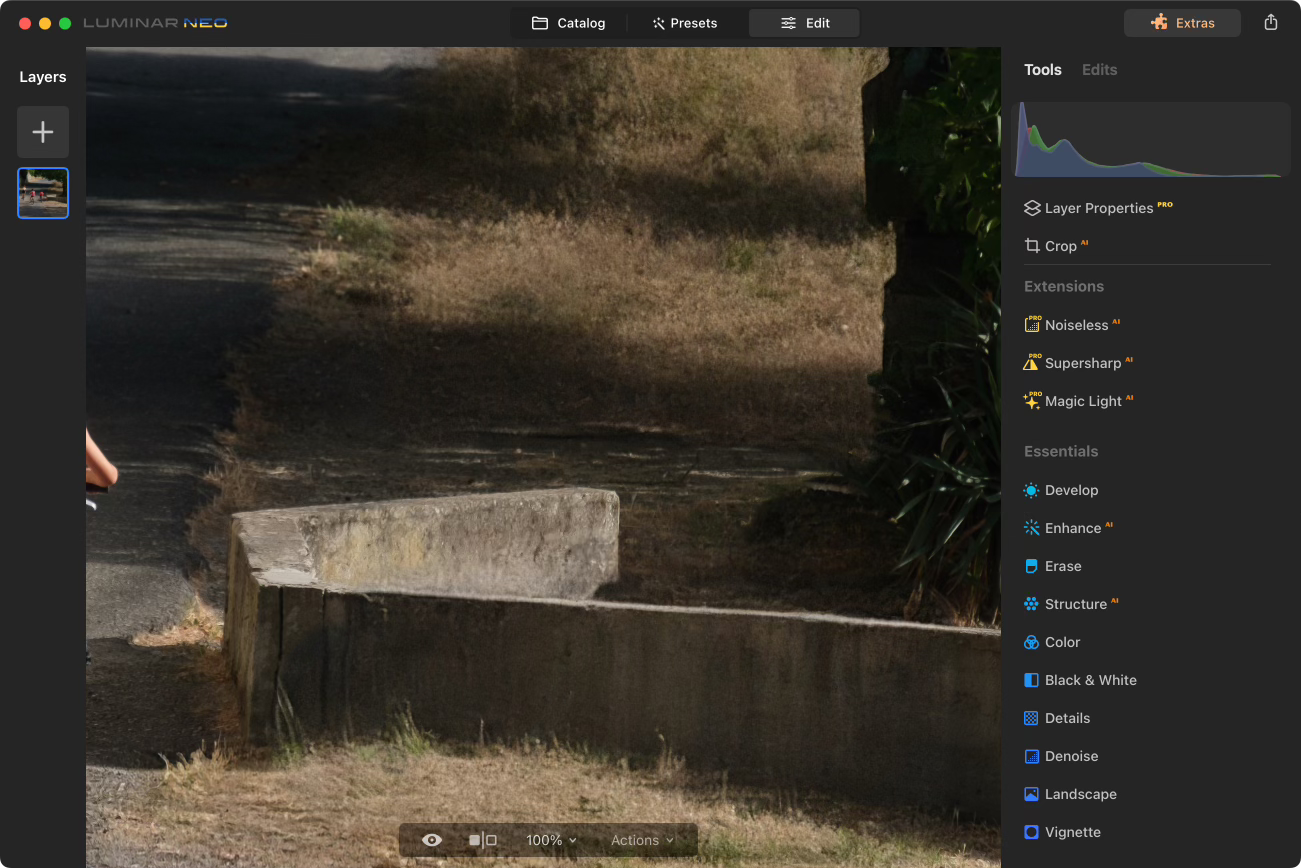Click the Luminar Neo app logo
Image resolution: width=1301 pixels, height=868 pixels.
point(155,23)
